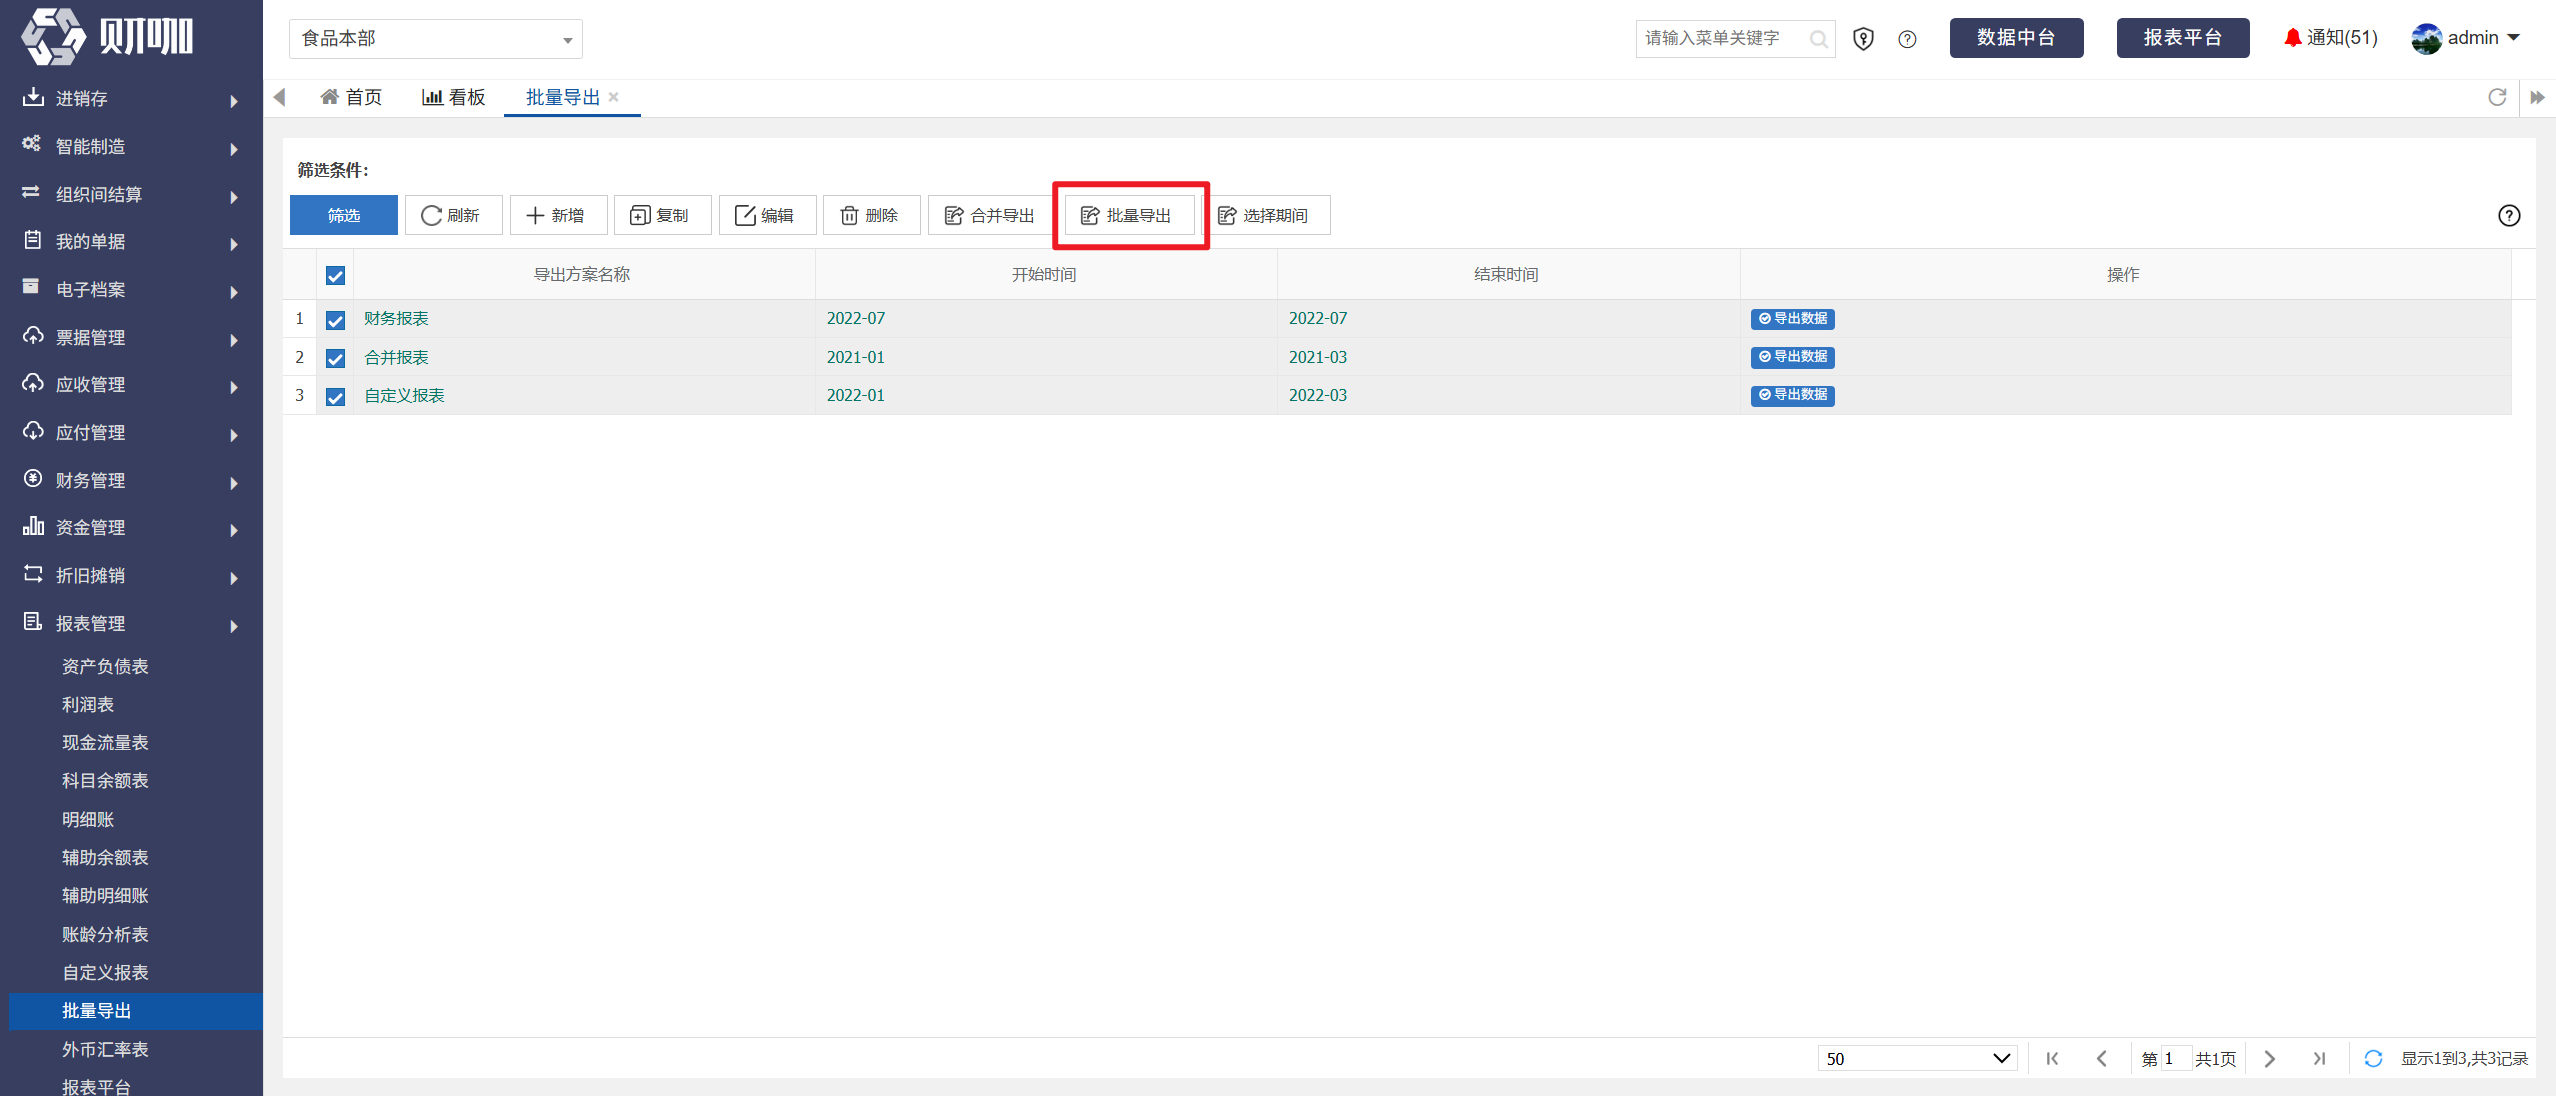Click 导出数据 for 自定义报表 row
This screenshot has height=1096, width=2556.
(1792, 395)
